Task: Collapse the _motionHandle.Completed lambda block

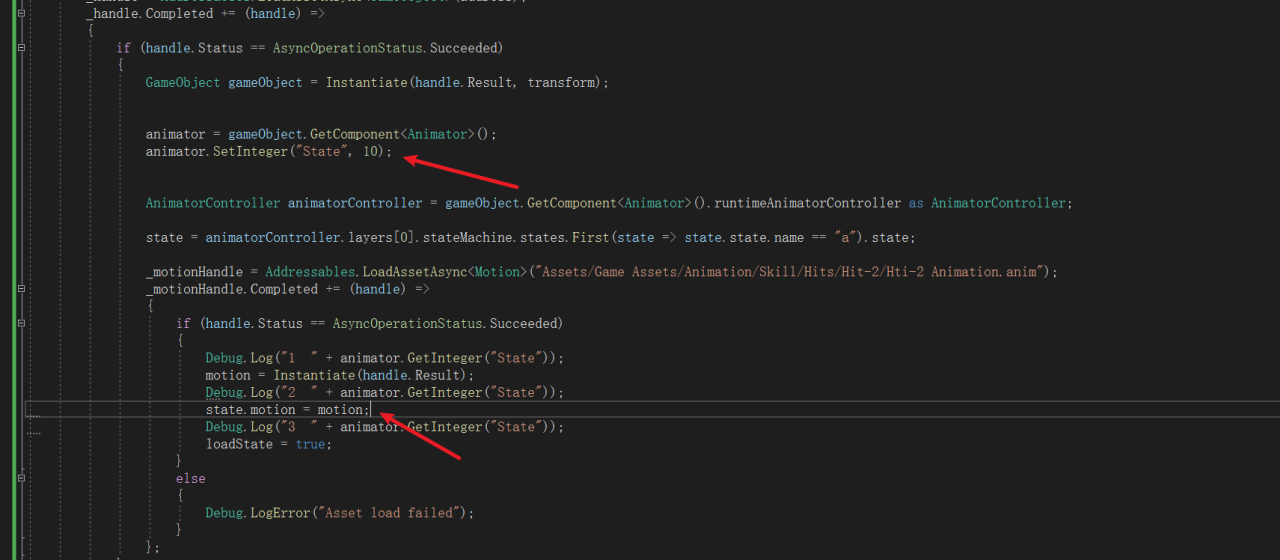Action: point(22,289)
